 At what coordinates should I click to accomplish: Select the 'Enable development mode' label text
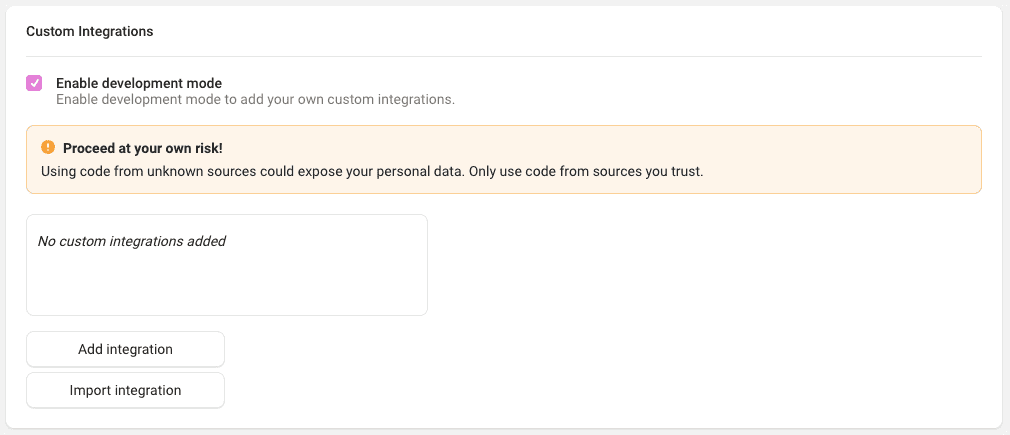pos(139,83)
